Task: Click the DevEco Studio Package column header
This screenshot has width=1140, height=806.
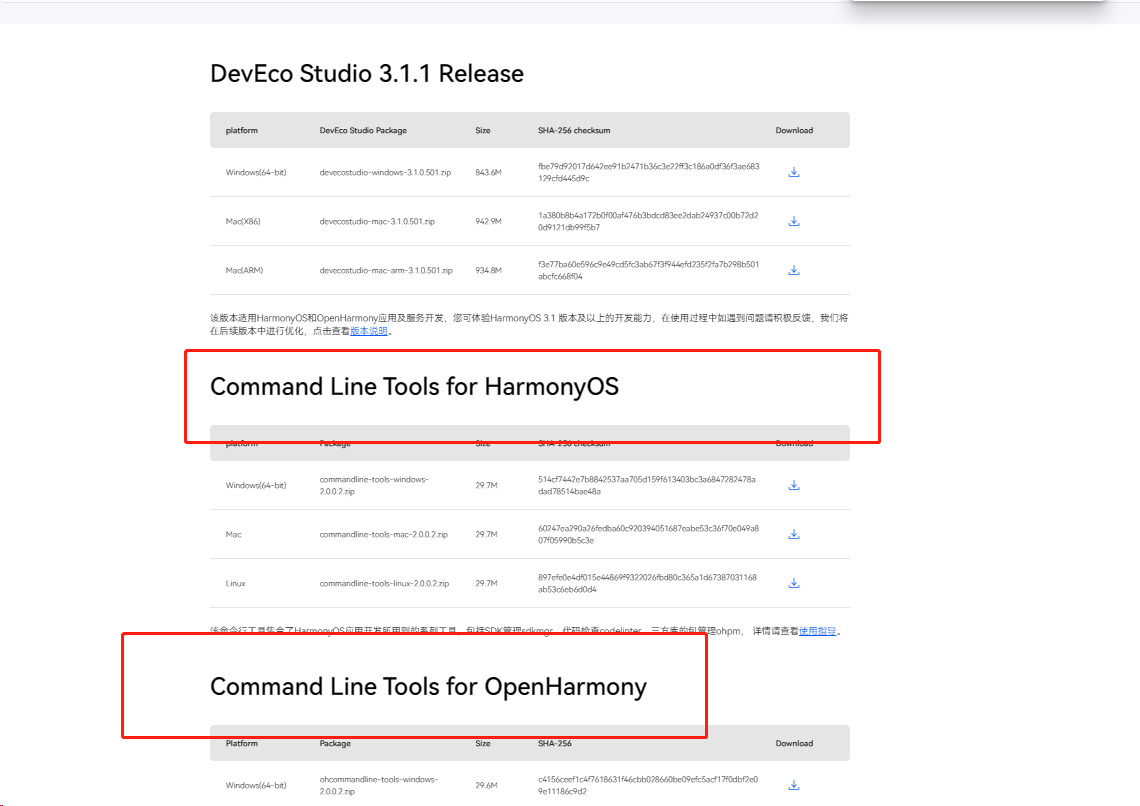Action: 363,130
